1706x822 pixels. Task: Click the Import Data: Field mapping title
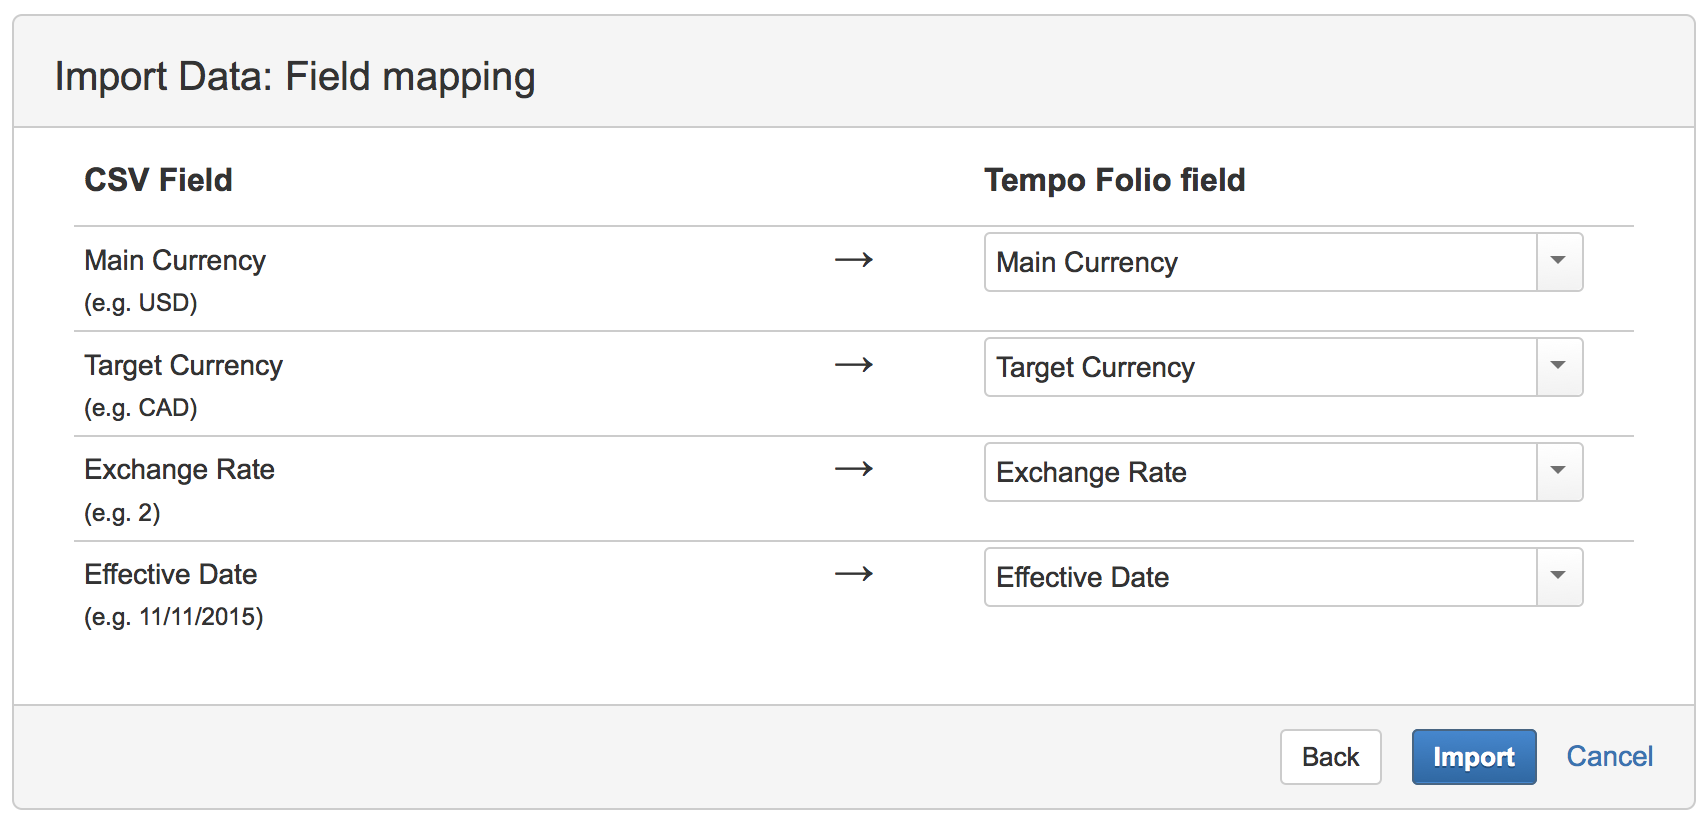coord(295,77)
